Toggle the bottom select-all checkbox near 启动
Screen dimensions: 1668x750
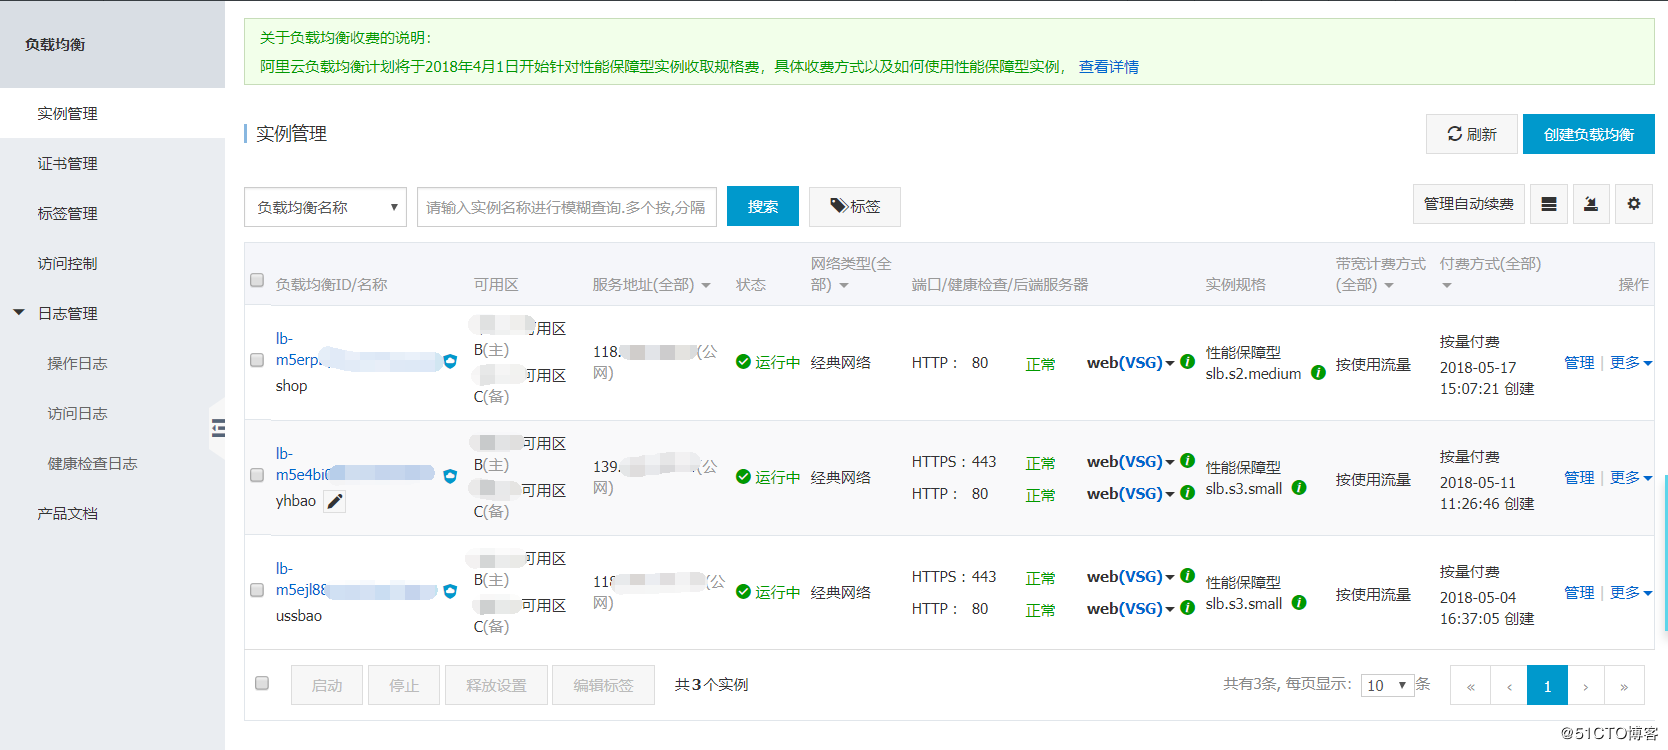point(262,683)
